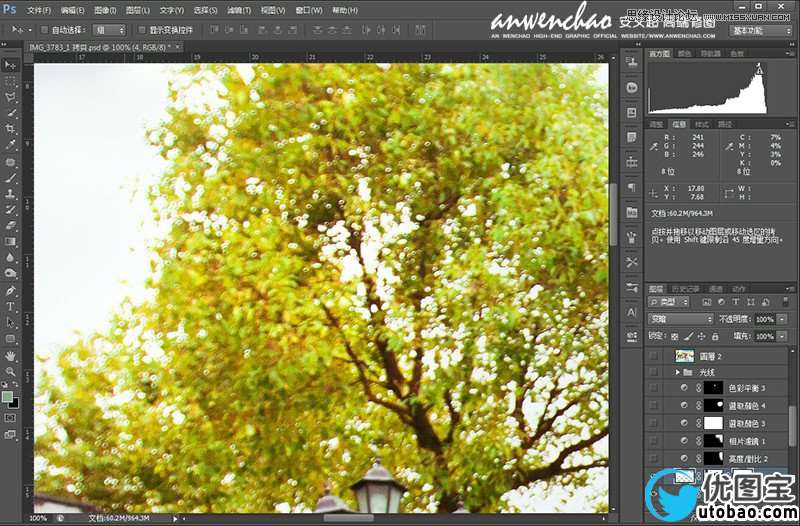Toggle visibility of 选取颜色 4 layer
The image size is (800, 526).
(x=654, y=406)
